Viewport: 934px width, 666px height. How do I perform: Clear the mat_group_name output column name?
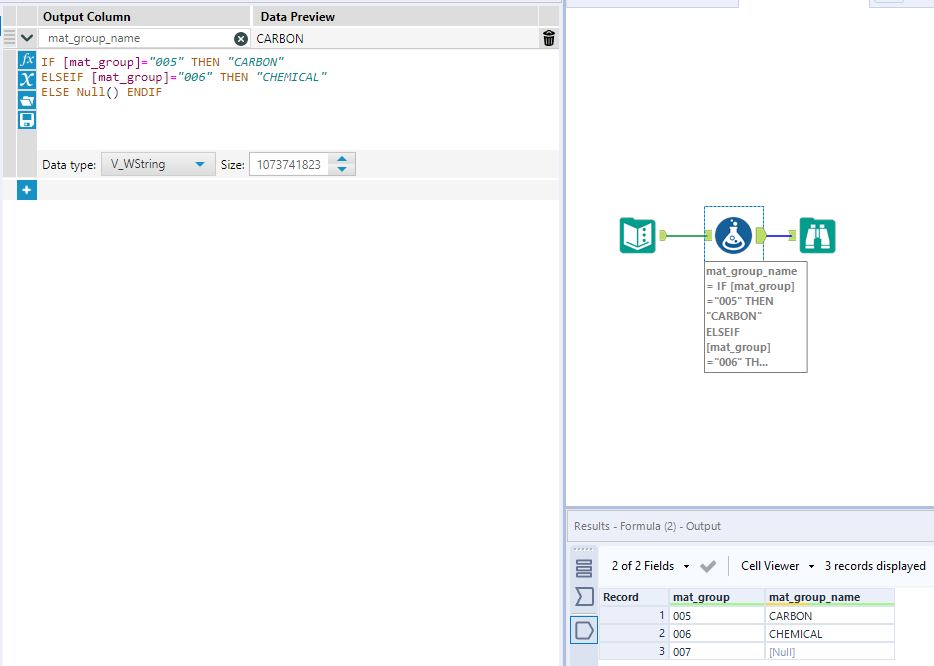pyautogui.click(x=237, y=38)
